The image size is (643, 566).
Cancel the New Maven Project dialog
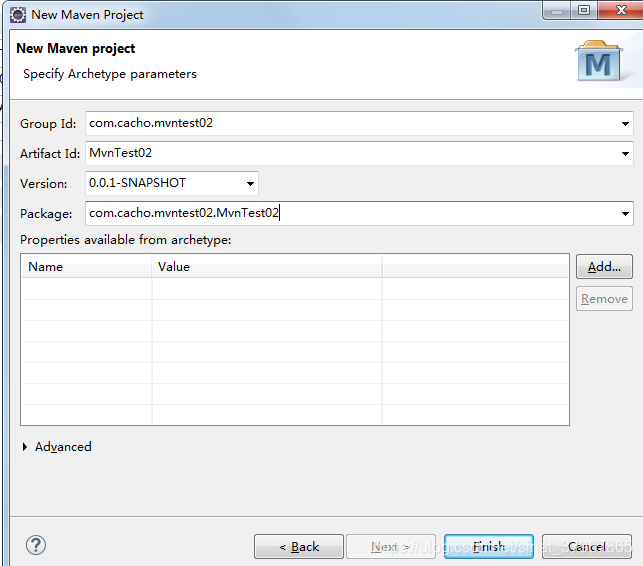587,546
